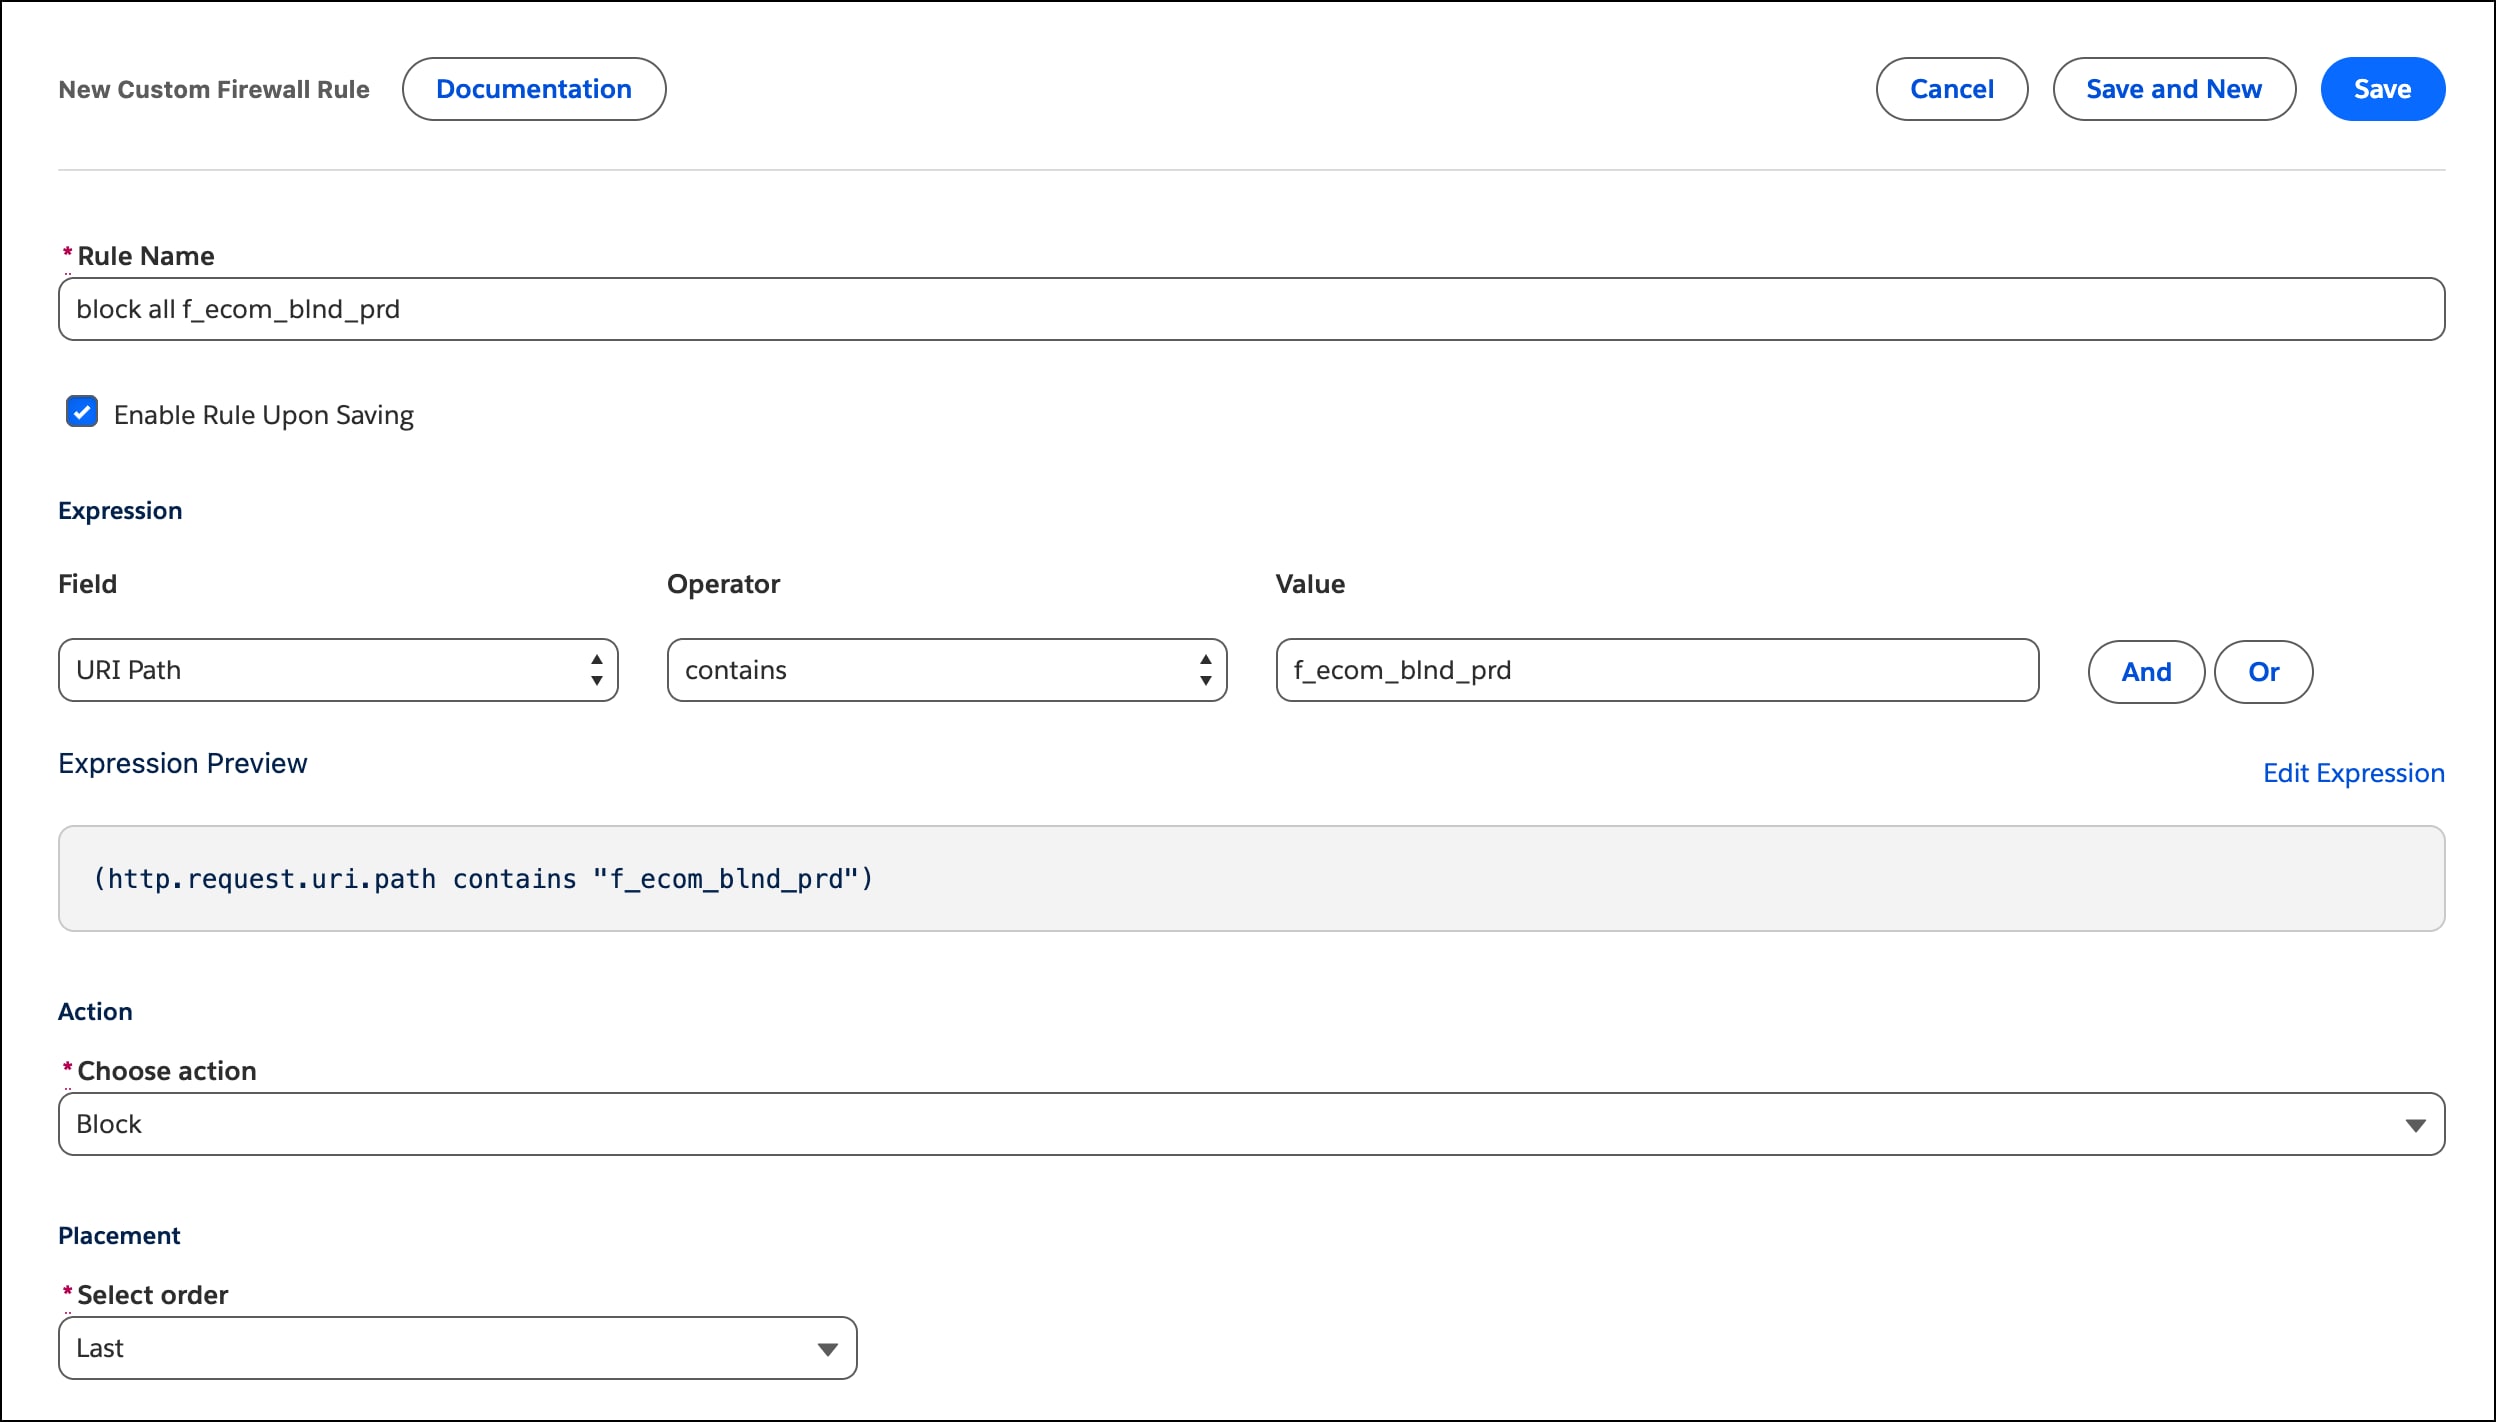This screenshot has height=1422, width=2496.
Task: Cancel the new firewall rule
Action: 1951,89
